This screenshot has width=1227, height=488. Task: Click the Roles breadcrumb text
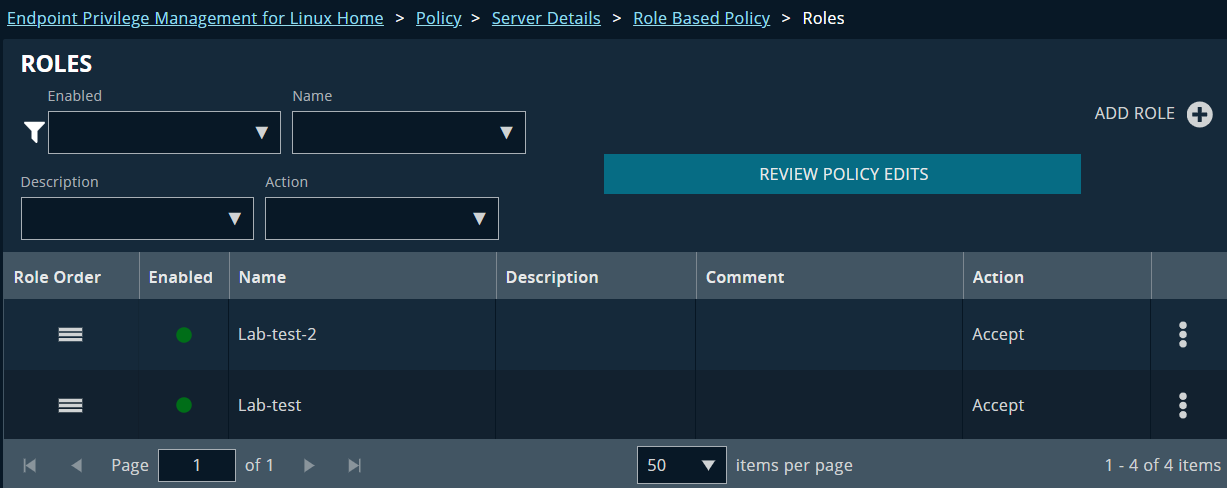(x=823, y=18)
